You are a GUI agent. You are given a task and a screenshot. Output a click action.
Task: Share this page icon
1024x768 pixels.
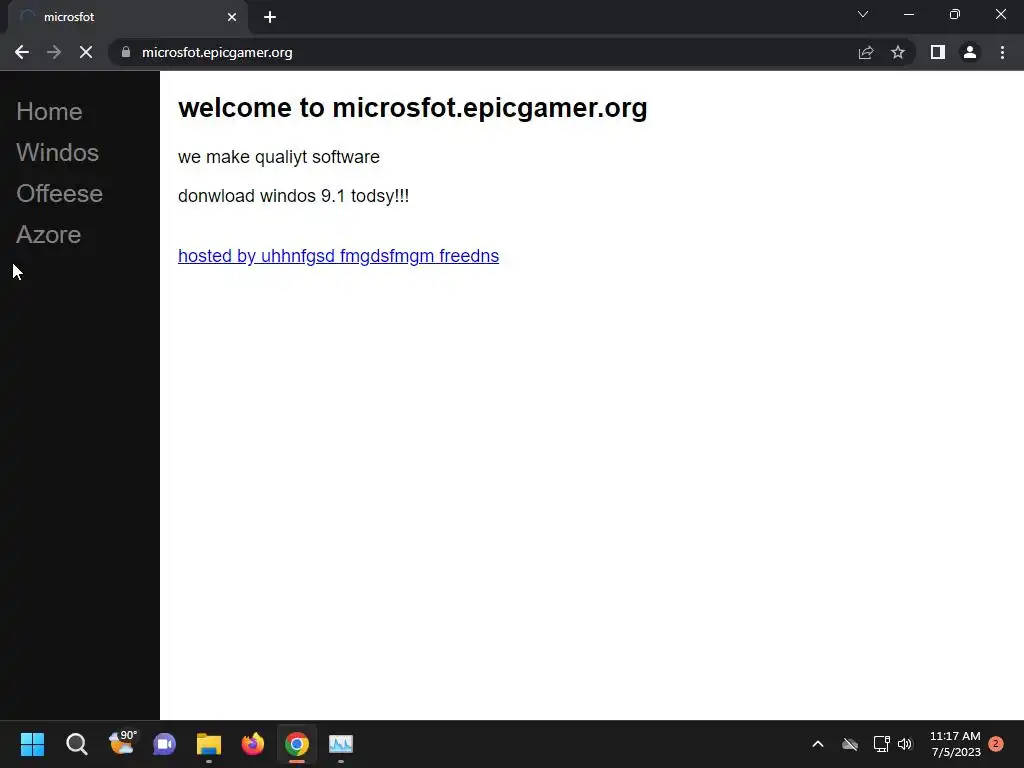866,52
